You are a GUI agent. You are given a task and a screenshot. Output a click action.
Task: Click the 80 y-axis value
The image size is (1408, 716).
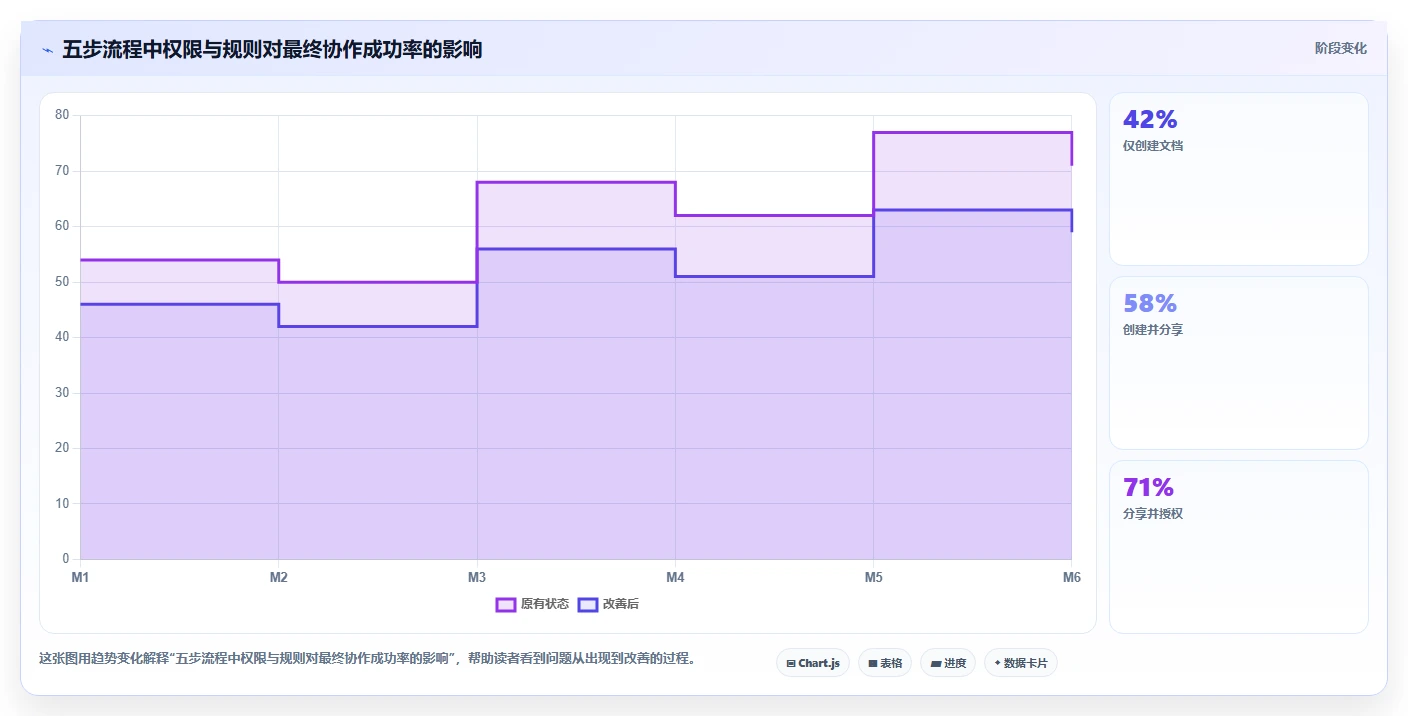click(x=62, y=115)
